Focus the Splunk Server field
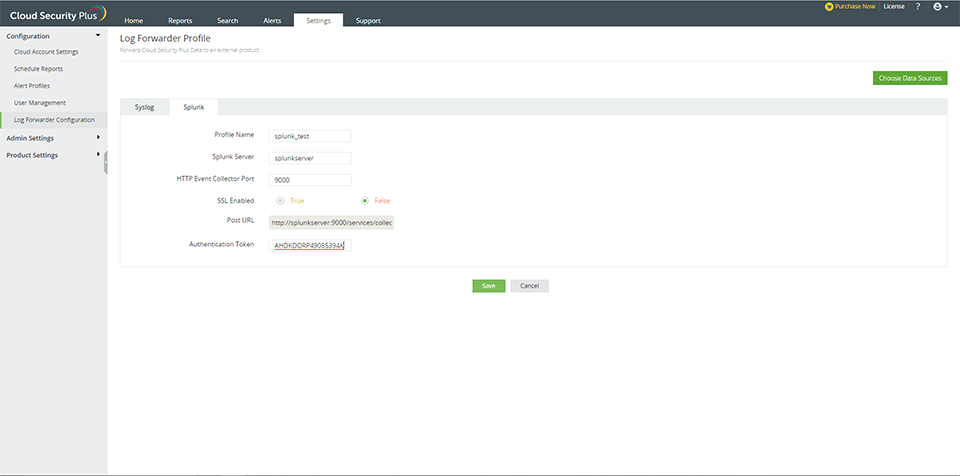This screenshot has width=960, height=476. (310, 158)
